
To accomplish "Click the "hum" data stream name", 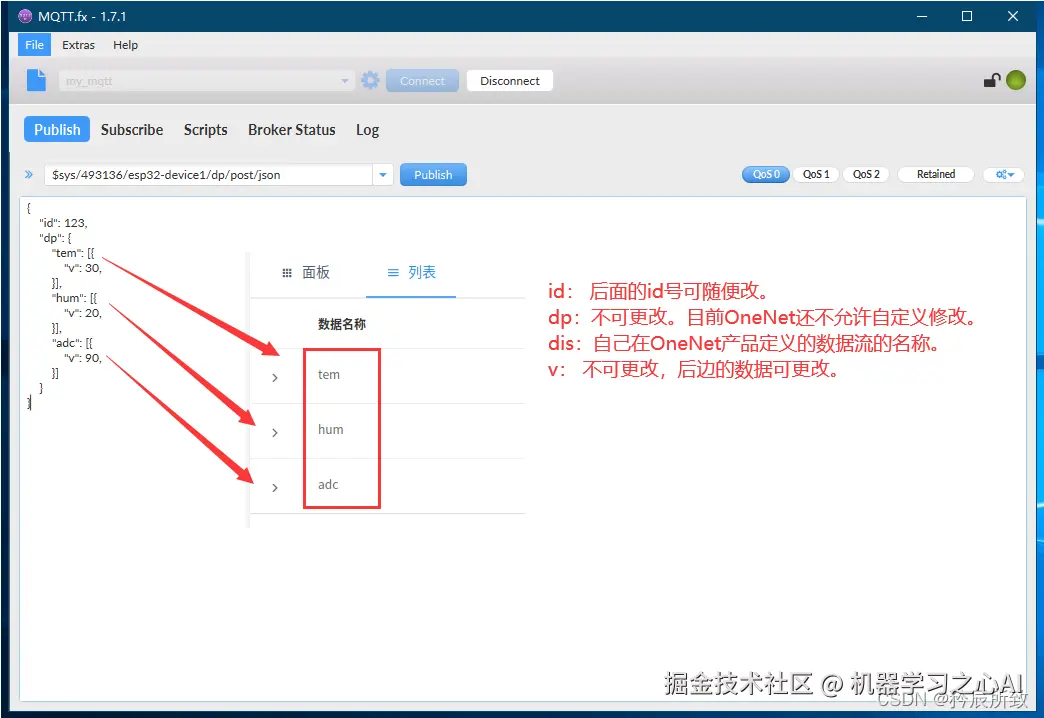I will [x=331, y=430].
